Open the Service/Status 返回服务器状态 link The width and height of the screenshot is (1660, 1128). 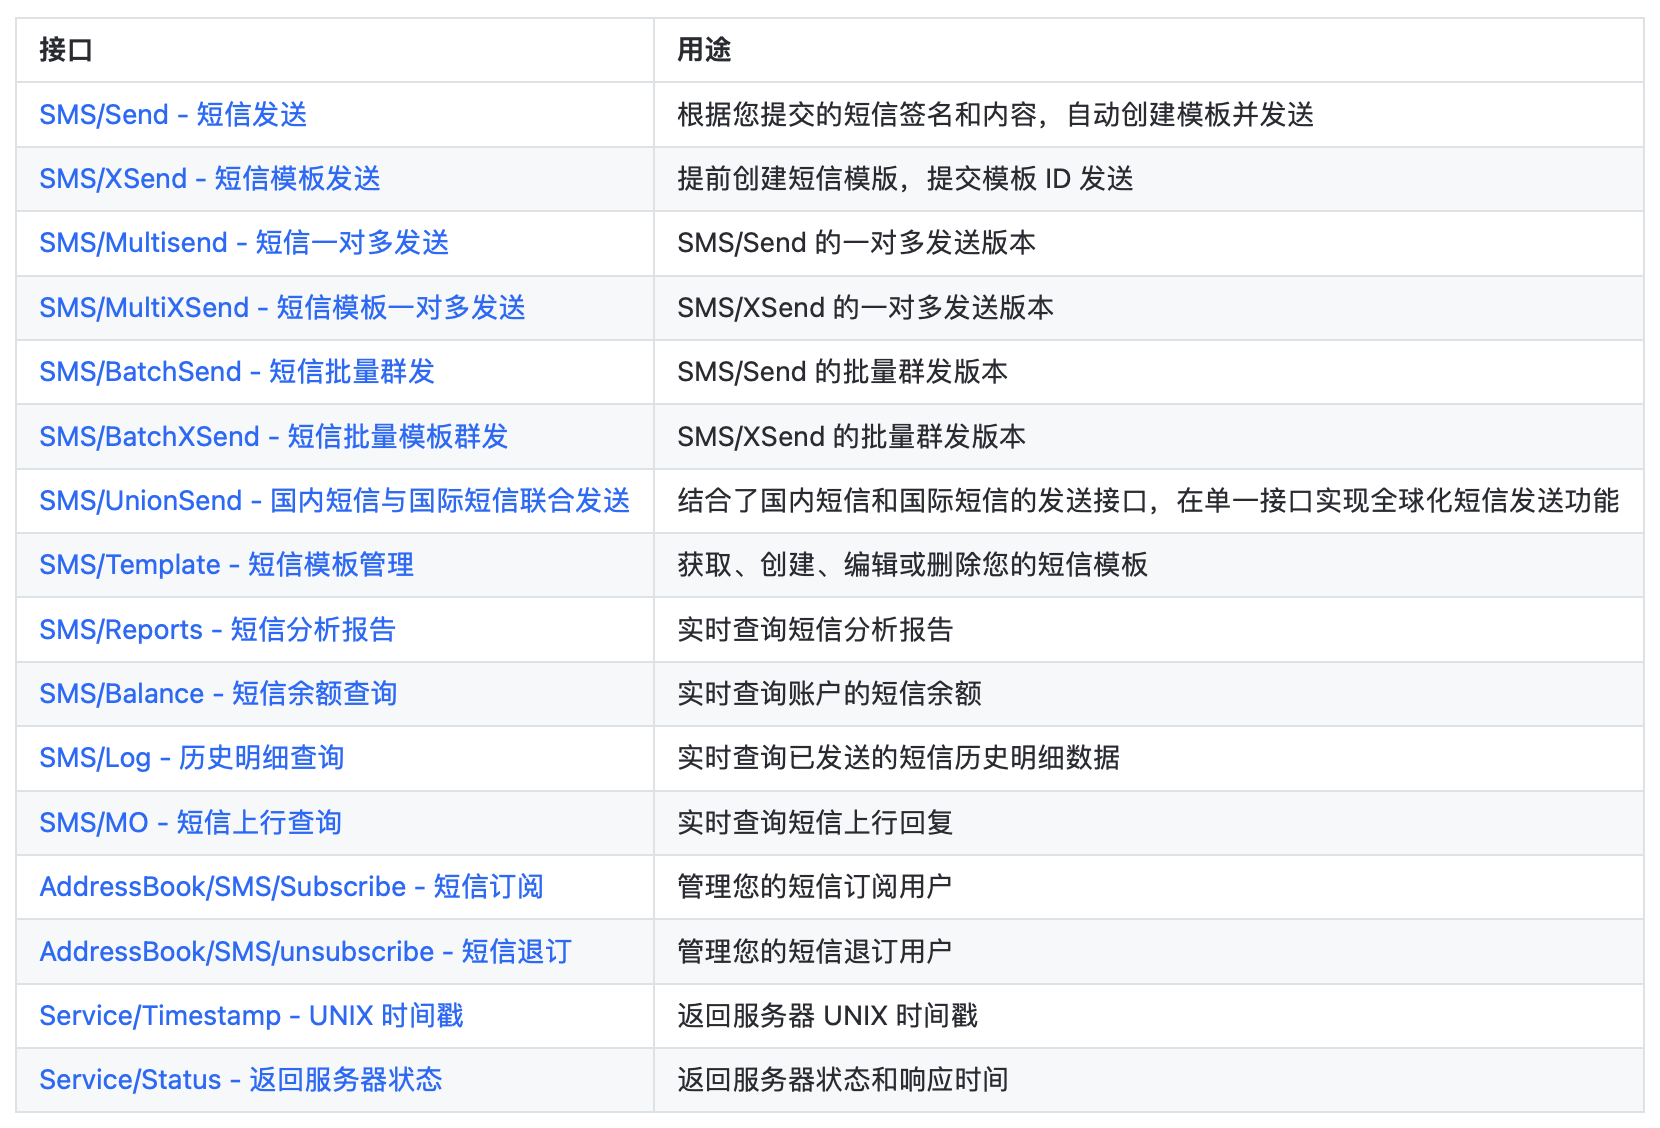click(x=240, y=1080)
